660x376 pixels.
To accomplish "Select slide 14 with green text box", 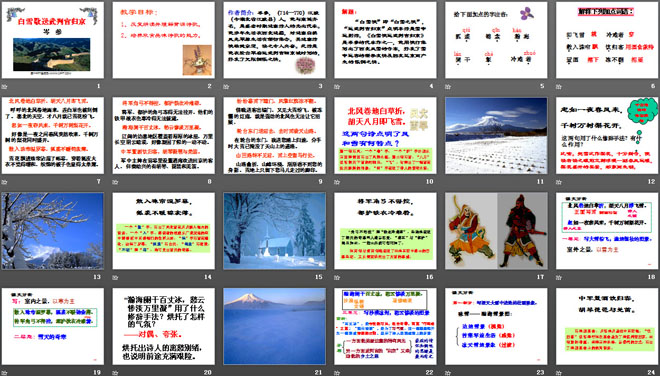I will [x=163, y=231].
